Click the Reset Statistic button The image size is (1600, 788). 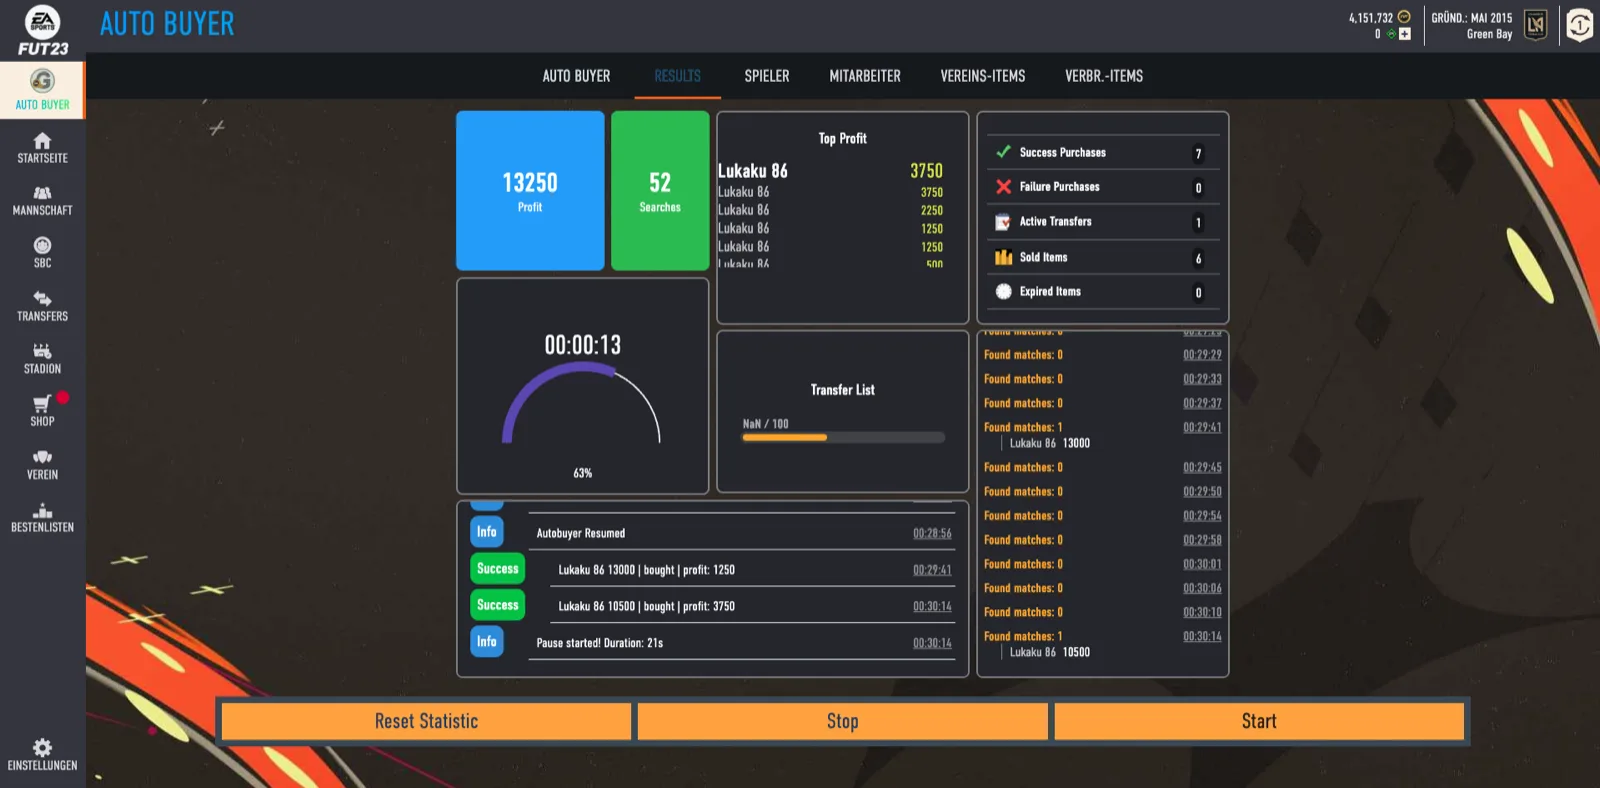coord(426,721)
